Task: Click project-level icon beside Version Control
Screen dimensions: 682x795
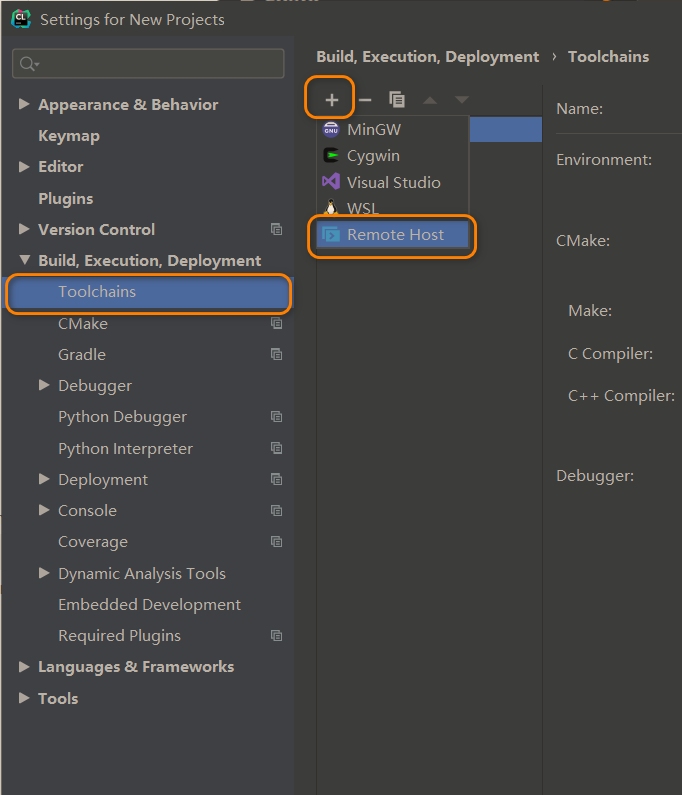Action: [276, 229]
